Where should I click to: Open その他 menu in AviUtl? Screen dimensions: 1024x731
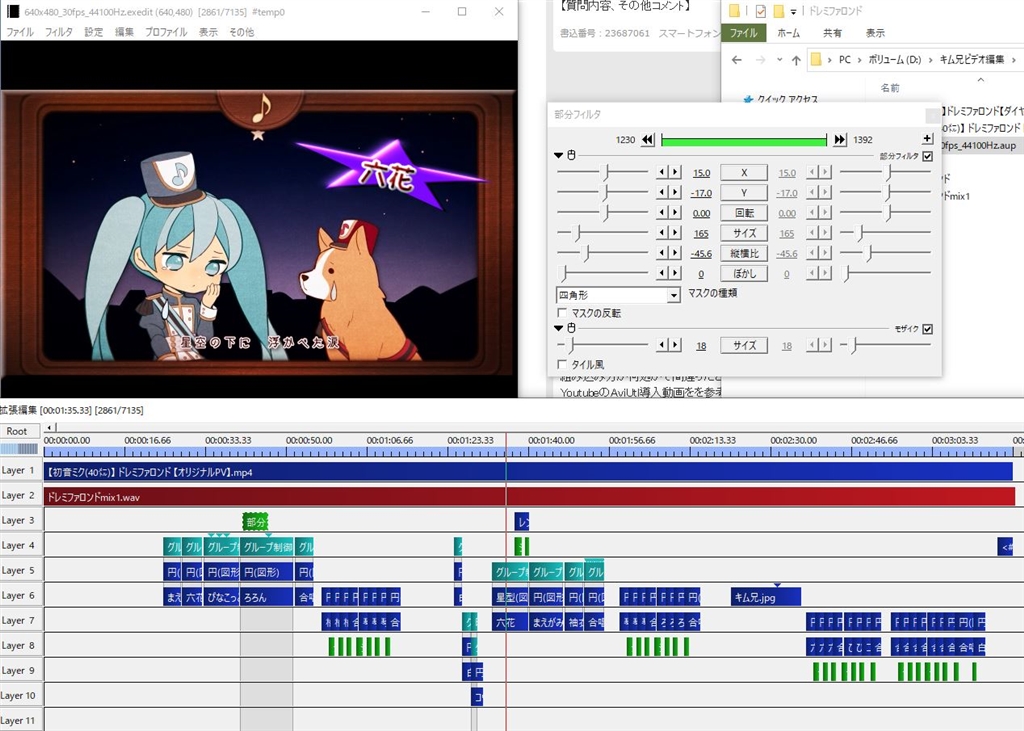(242, 32)
